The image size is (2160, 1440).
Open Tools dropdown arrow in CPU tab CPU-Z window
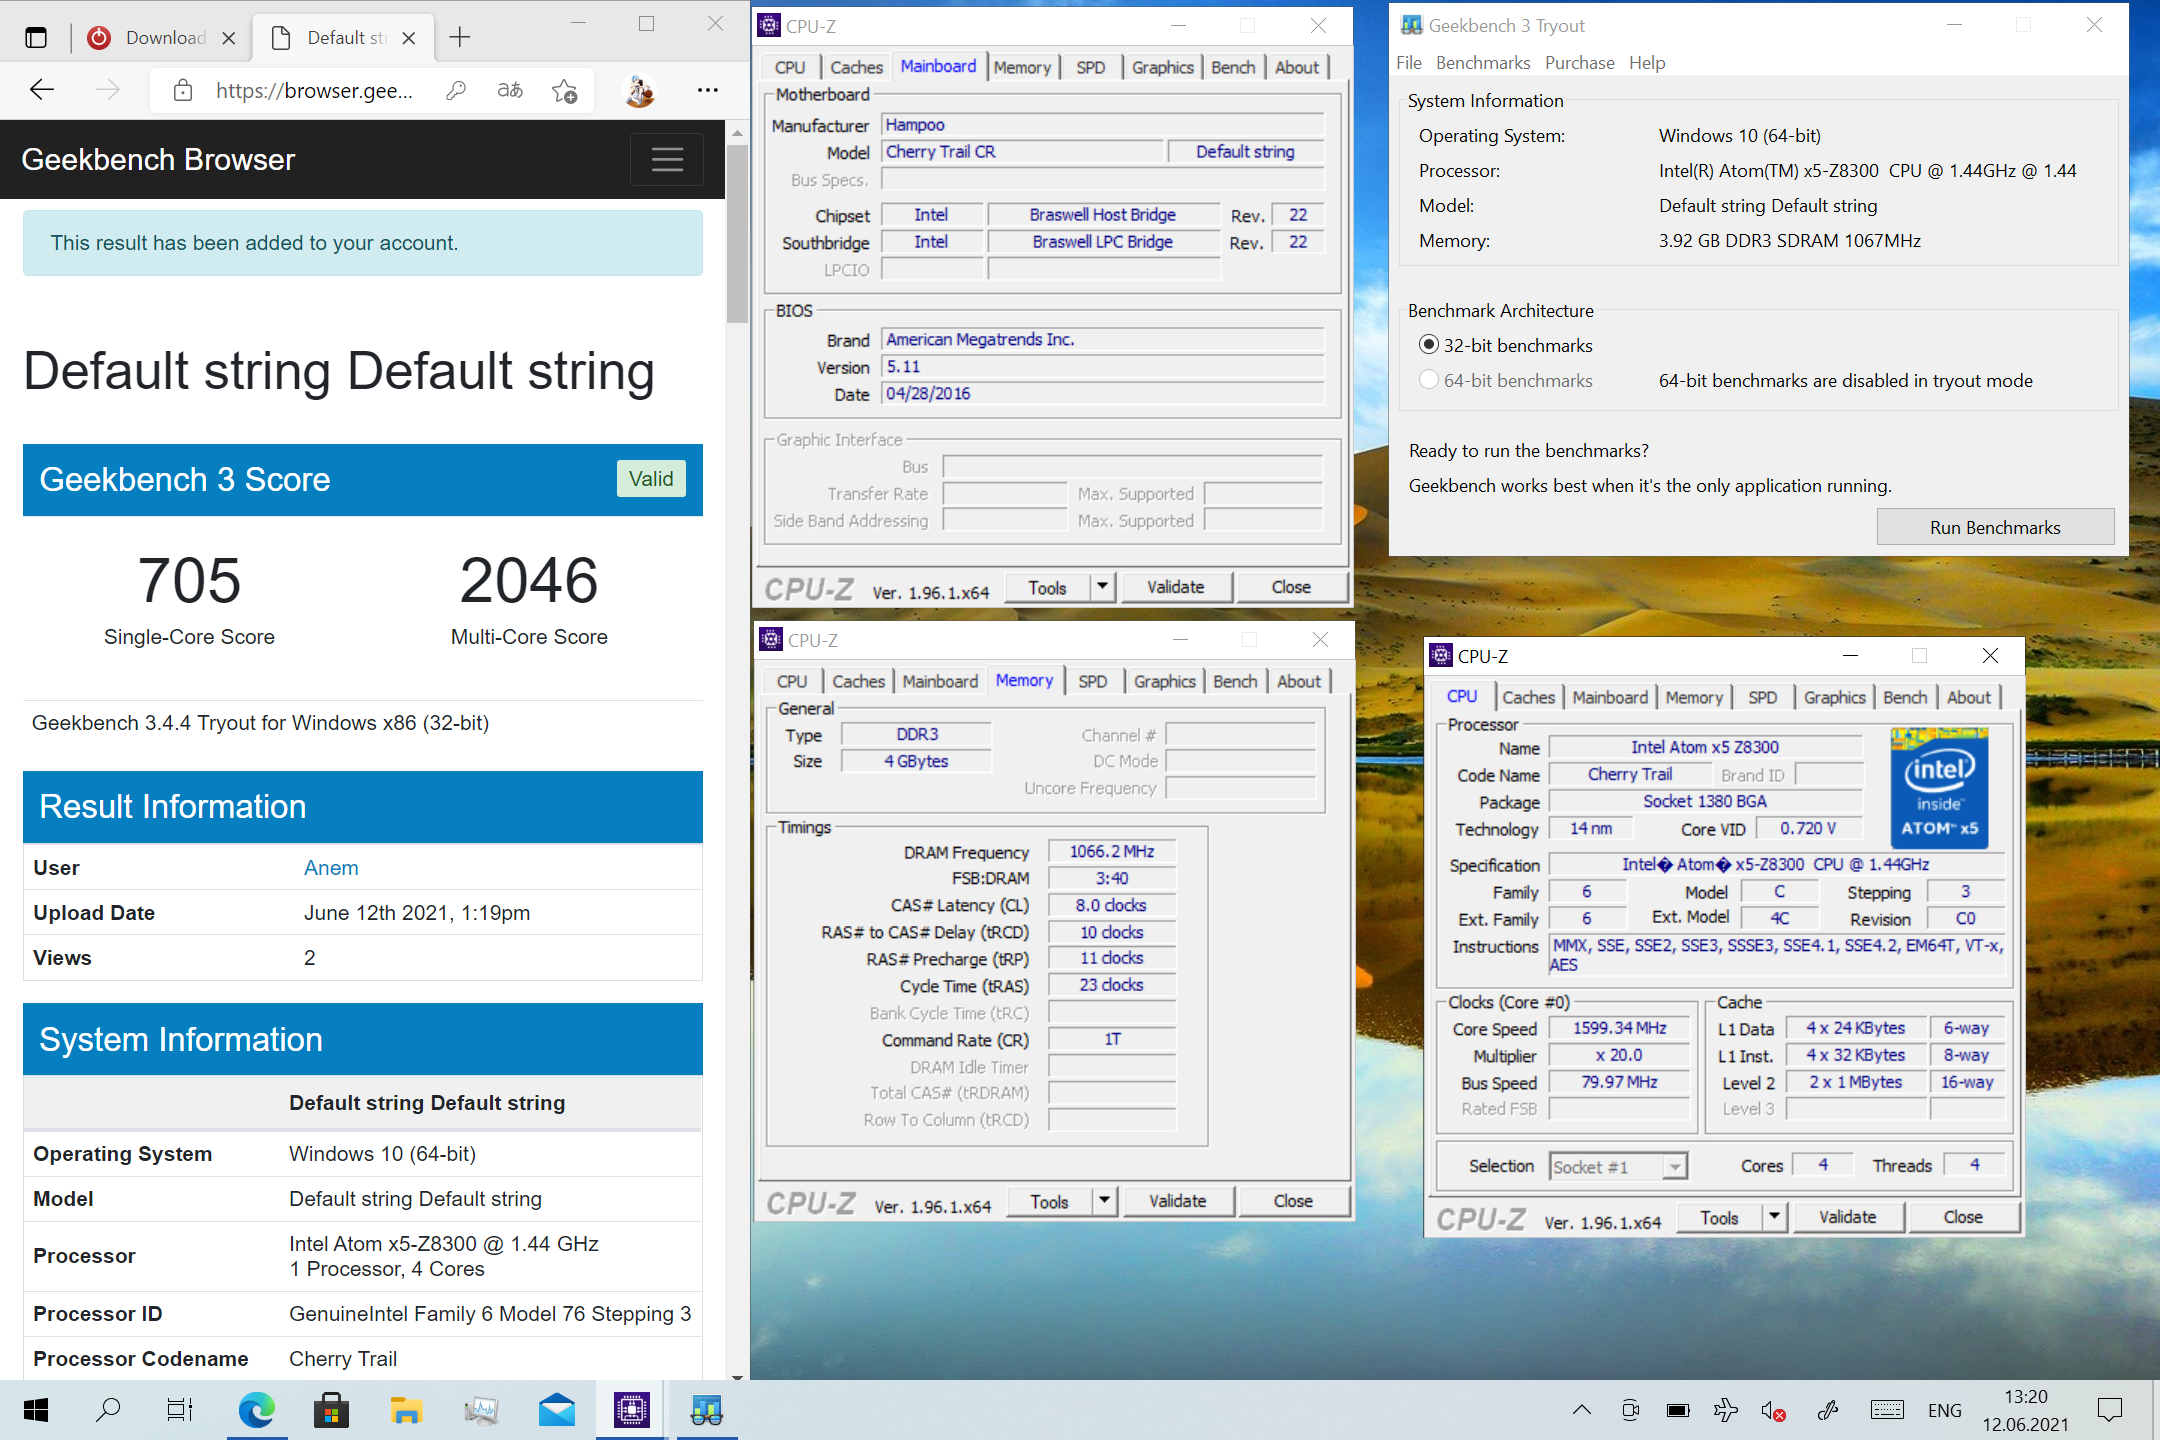pyautogui.click(x=1774, y=1217)
